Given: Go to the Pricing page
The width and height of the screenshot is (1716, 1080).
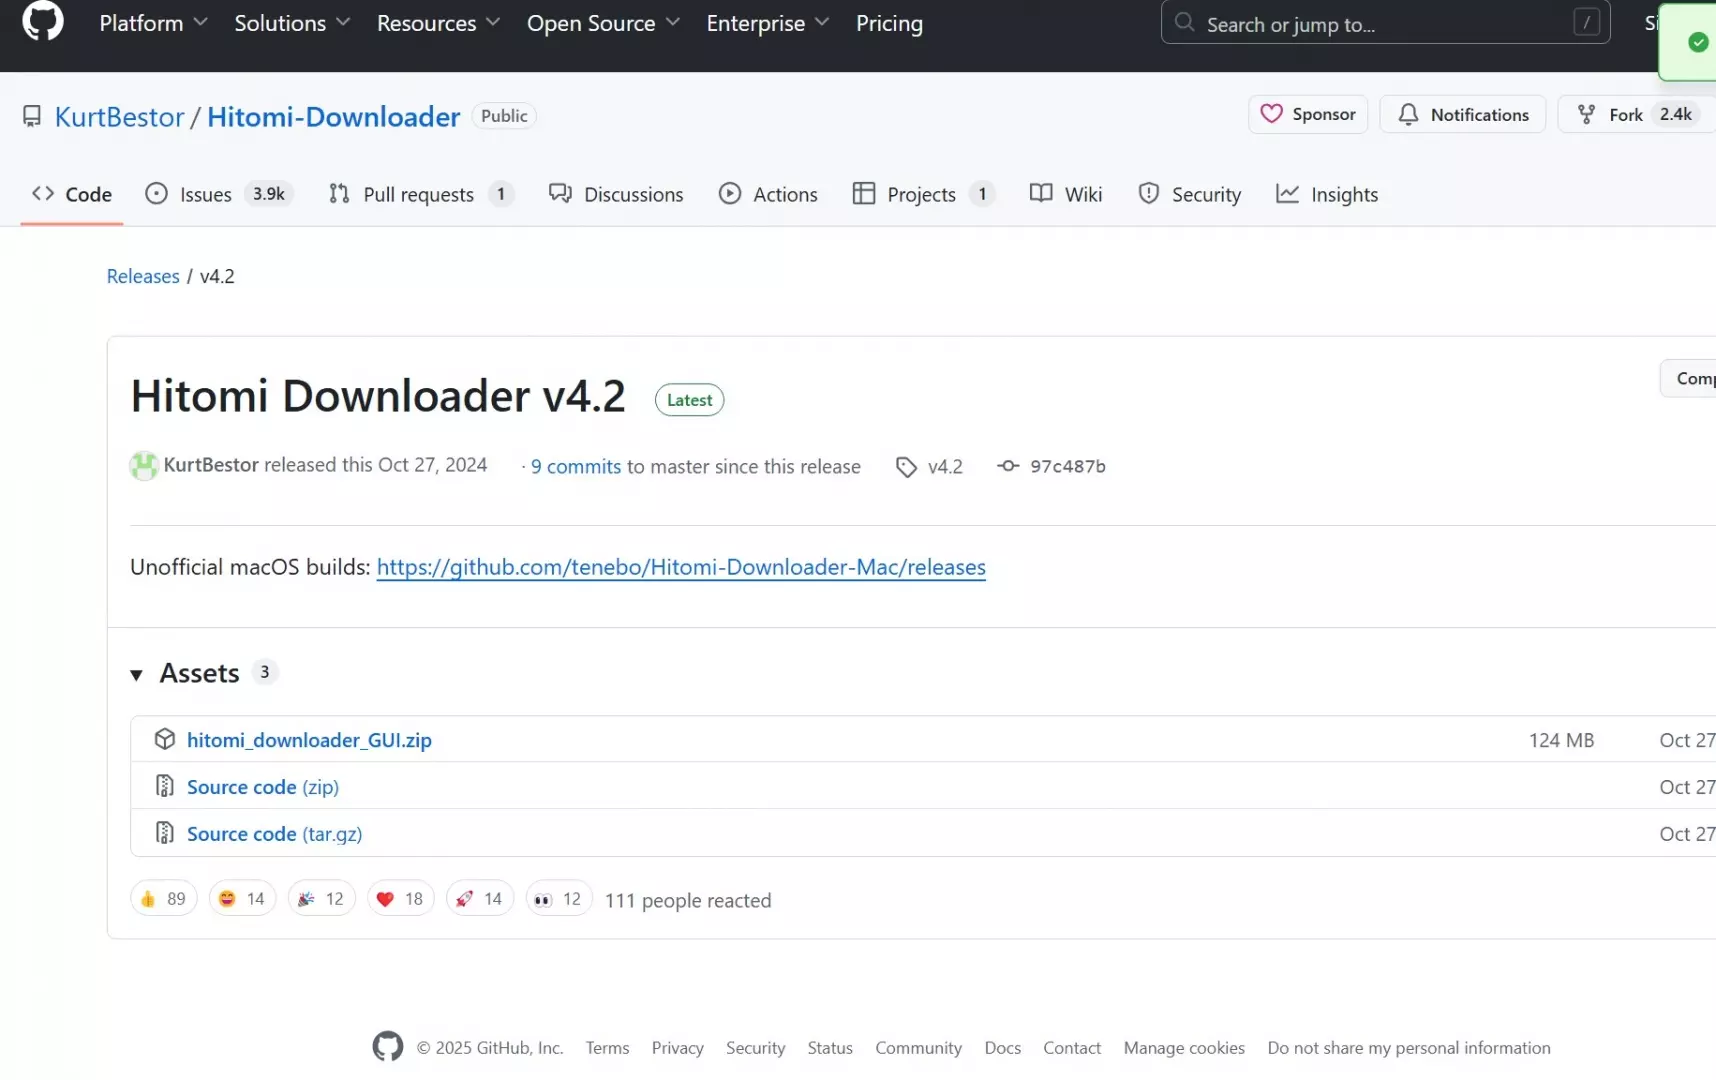Looking at the screenshot, I should pos(889,23).
